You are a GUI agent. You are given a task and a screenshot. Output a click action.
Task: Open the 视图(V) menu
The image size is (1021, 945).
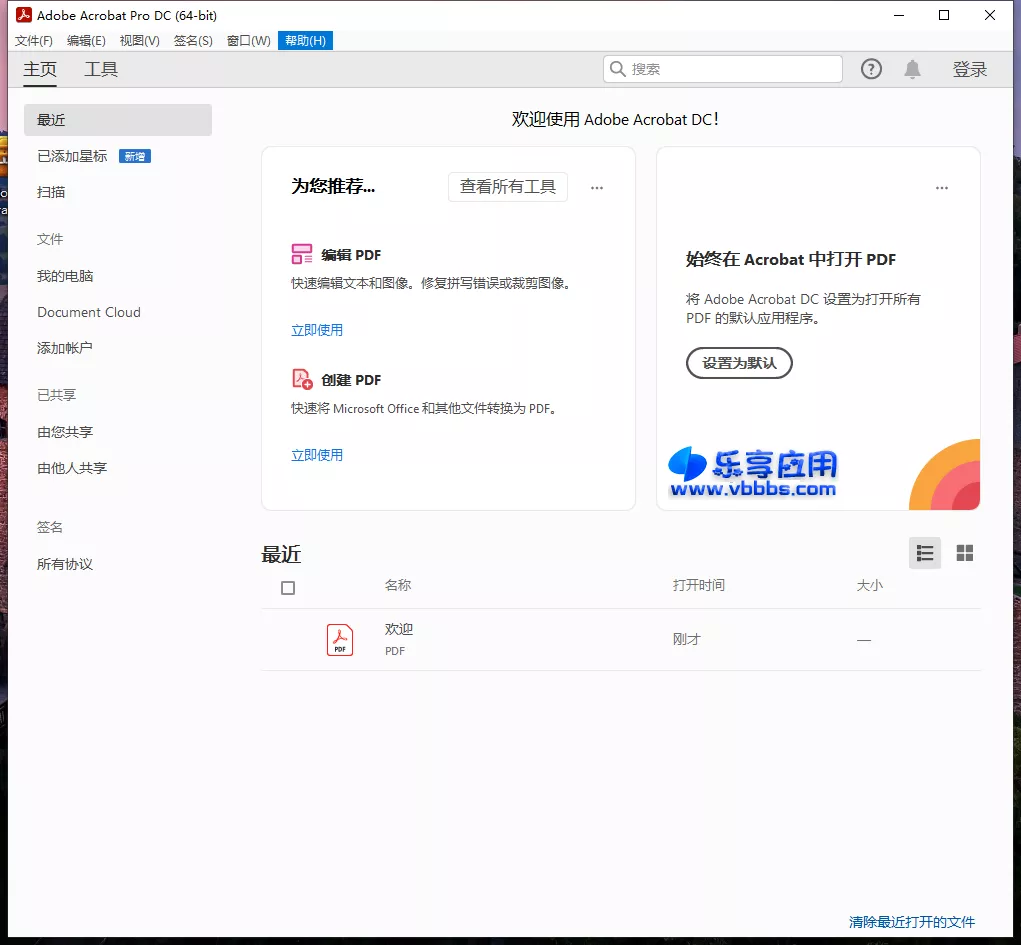(139, 40)
